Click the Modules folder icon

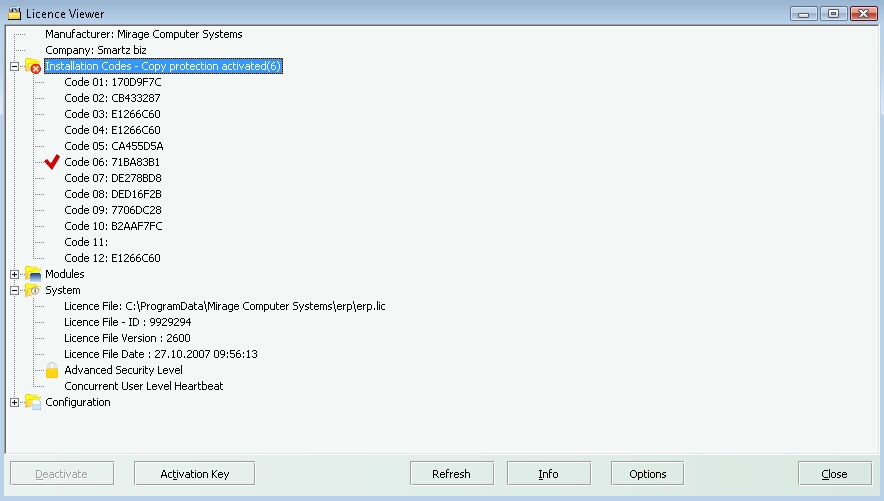(33, 274)
